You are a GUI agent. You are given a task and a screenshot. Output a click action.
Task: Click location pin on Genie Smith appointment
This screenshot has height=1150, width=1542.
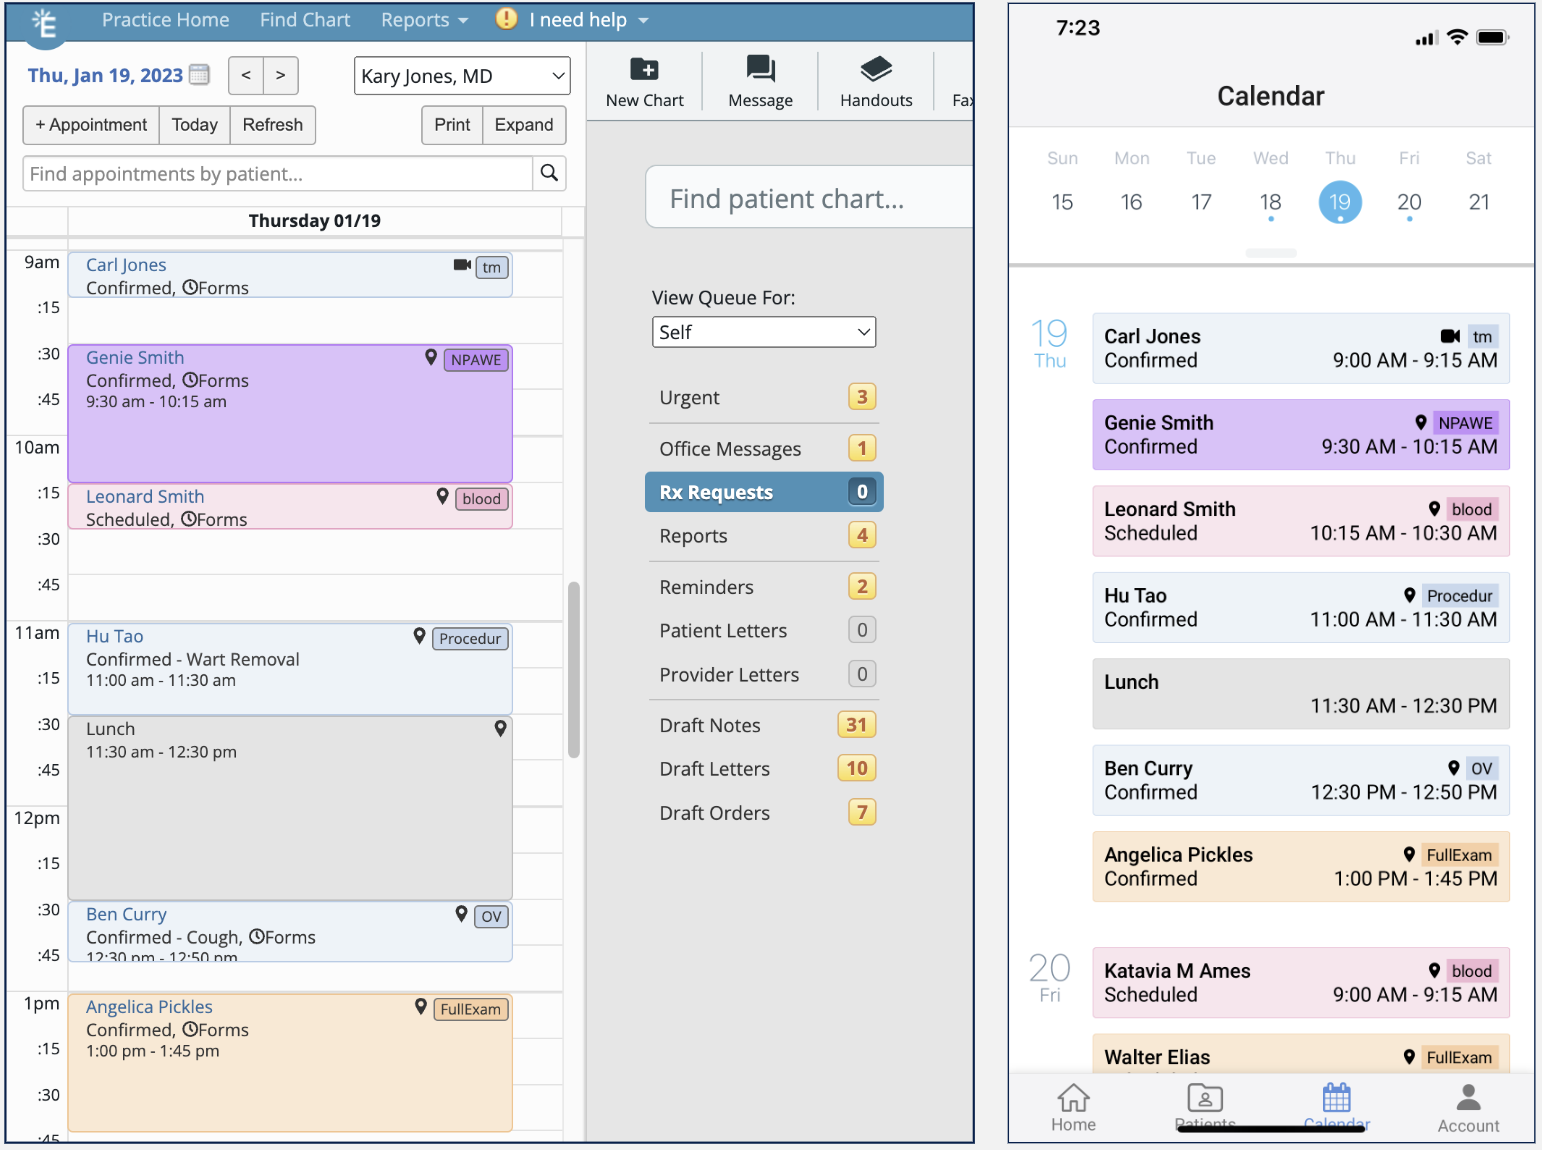tap(431, 358)
